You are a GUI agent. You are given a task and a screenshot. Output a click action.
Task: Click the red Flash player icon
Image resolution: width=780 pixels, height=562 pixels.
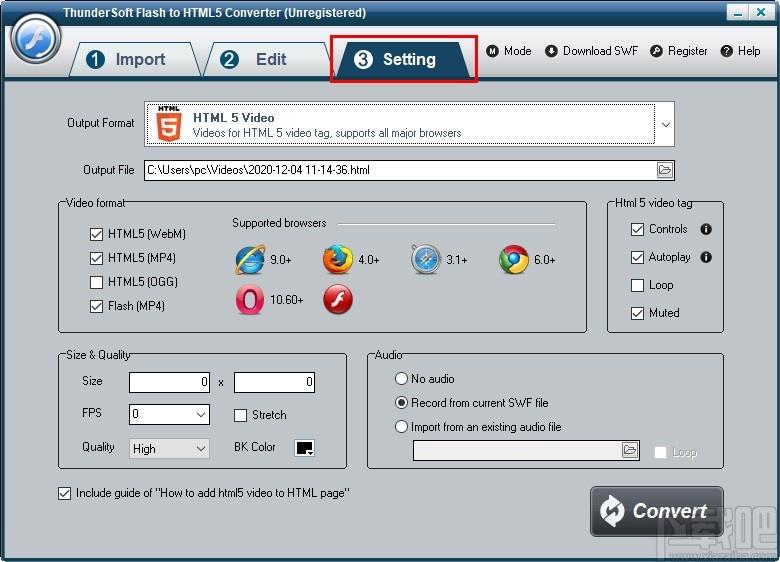[x=338, y=300]
